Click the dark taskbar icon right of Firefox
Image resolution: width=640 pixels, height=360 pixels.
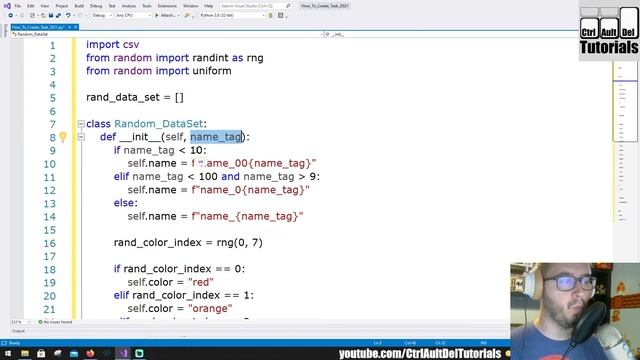pos(107,353)
